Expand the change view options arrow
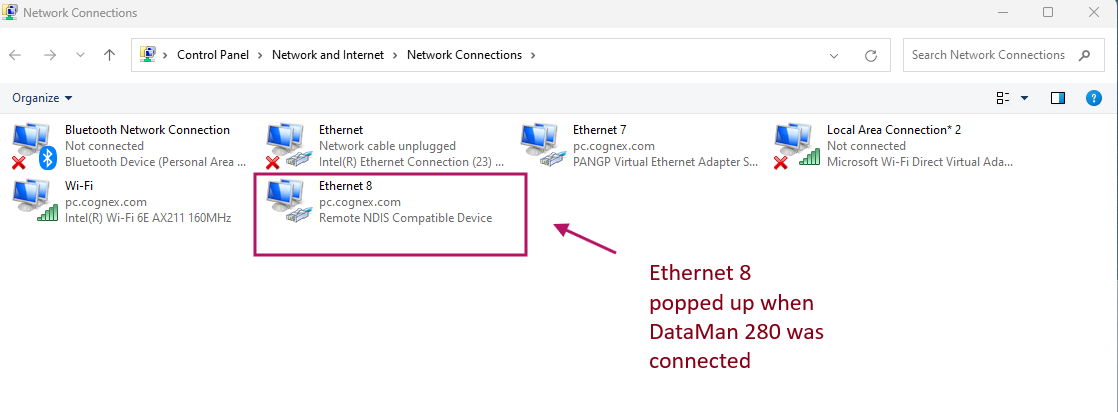Viewport: 1118px width, 412px height. click(x=1025, y=98)
